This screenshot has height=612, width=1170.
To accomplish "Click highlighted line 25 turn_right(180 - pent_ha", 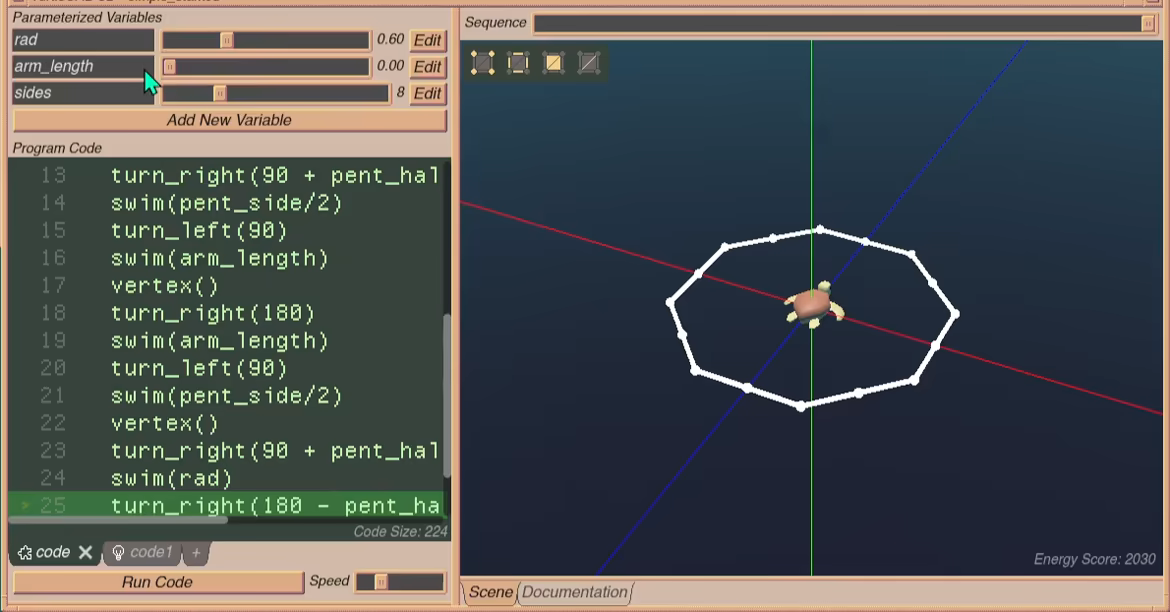I will pos(226,505).
